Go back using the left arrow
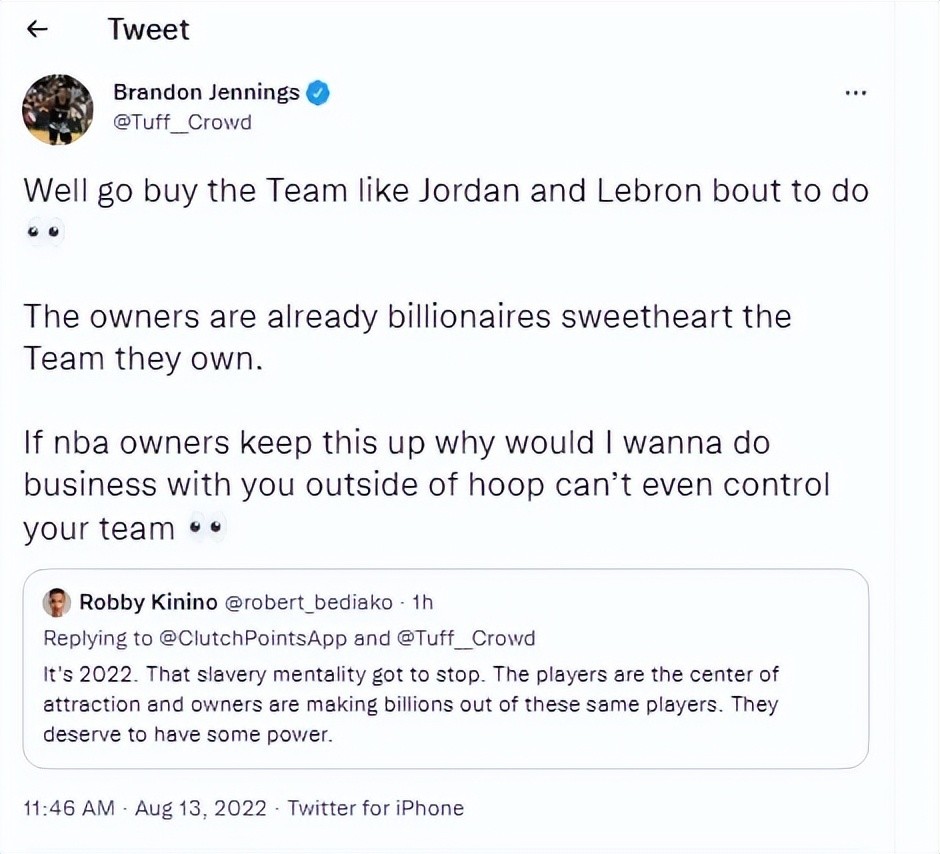Viewport: 940px width, 854px height. click(x=38, y=29)
